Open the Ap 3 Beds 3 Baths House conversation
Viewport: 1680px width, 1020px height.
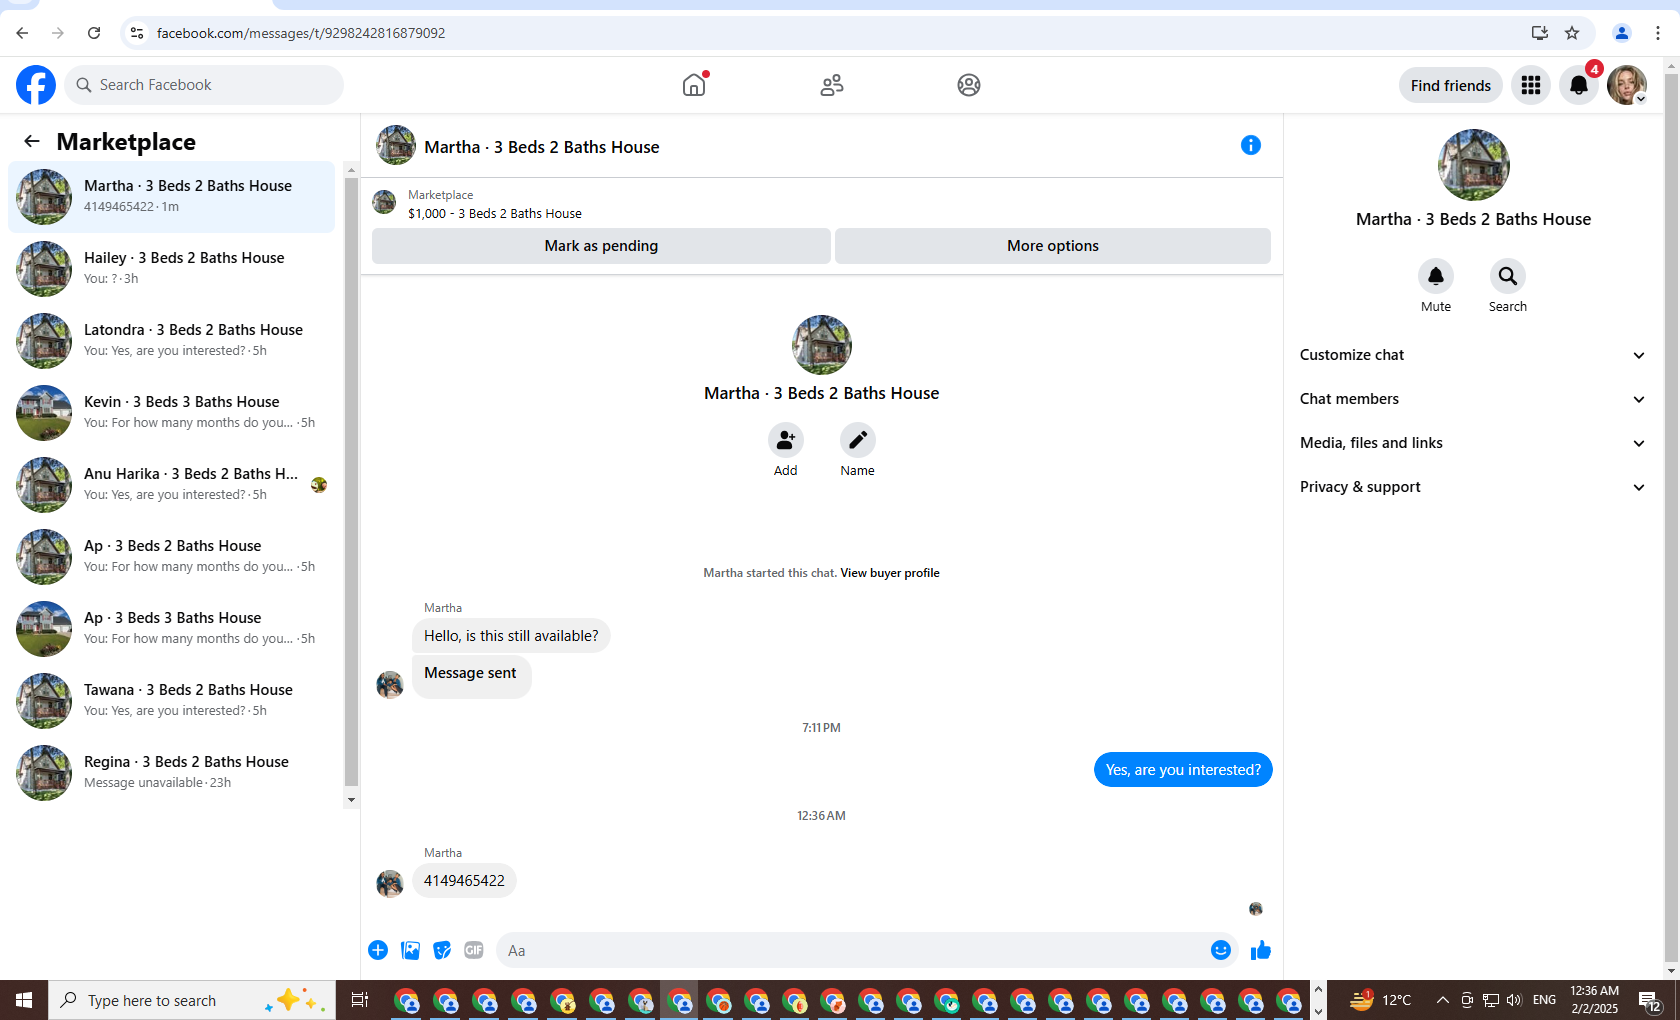point(172,629)
